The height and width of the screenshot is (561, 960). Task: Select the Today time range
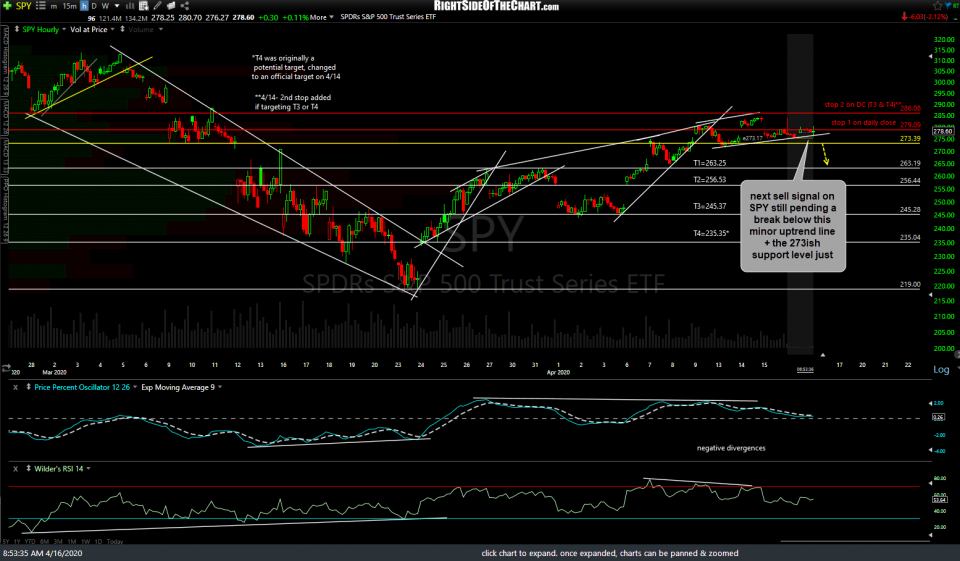114,541
